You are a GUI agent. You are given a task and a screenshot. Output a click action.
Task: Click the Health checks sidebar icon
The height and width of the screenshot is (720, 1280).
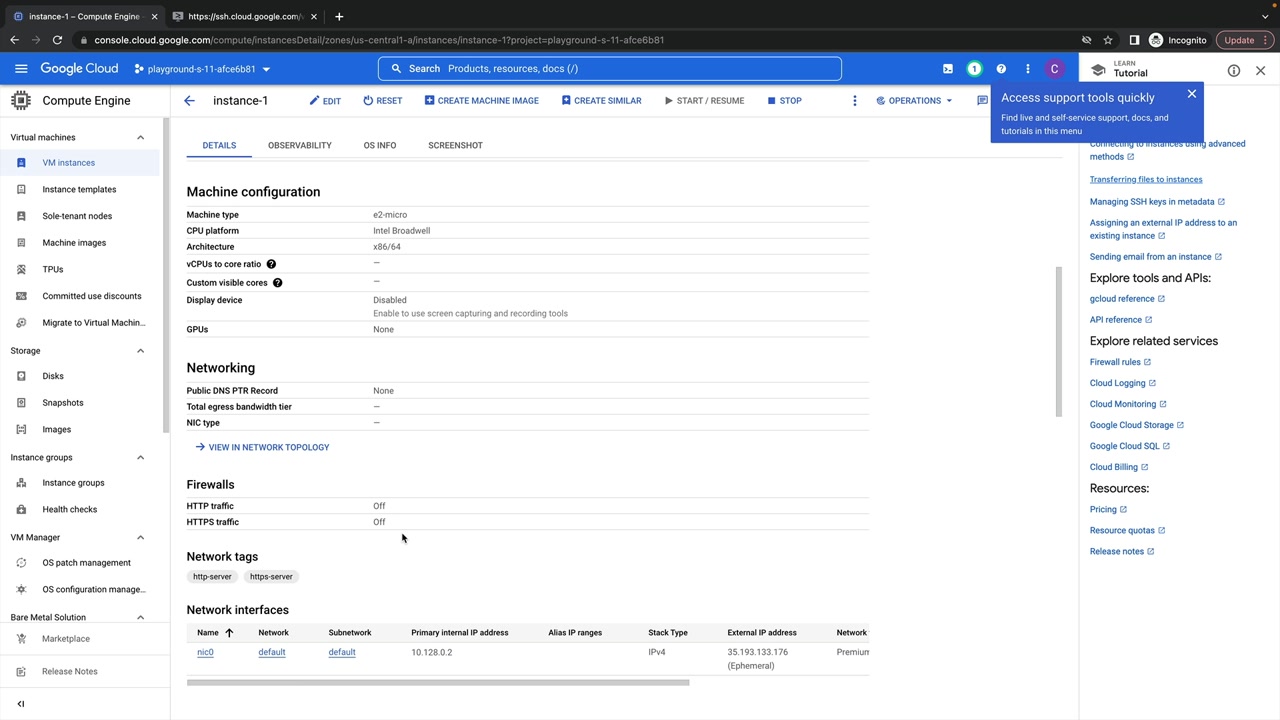[21, 510]
